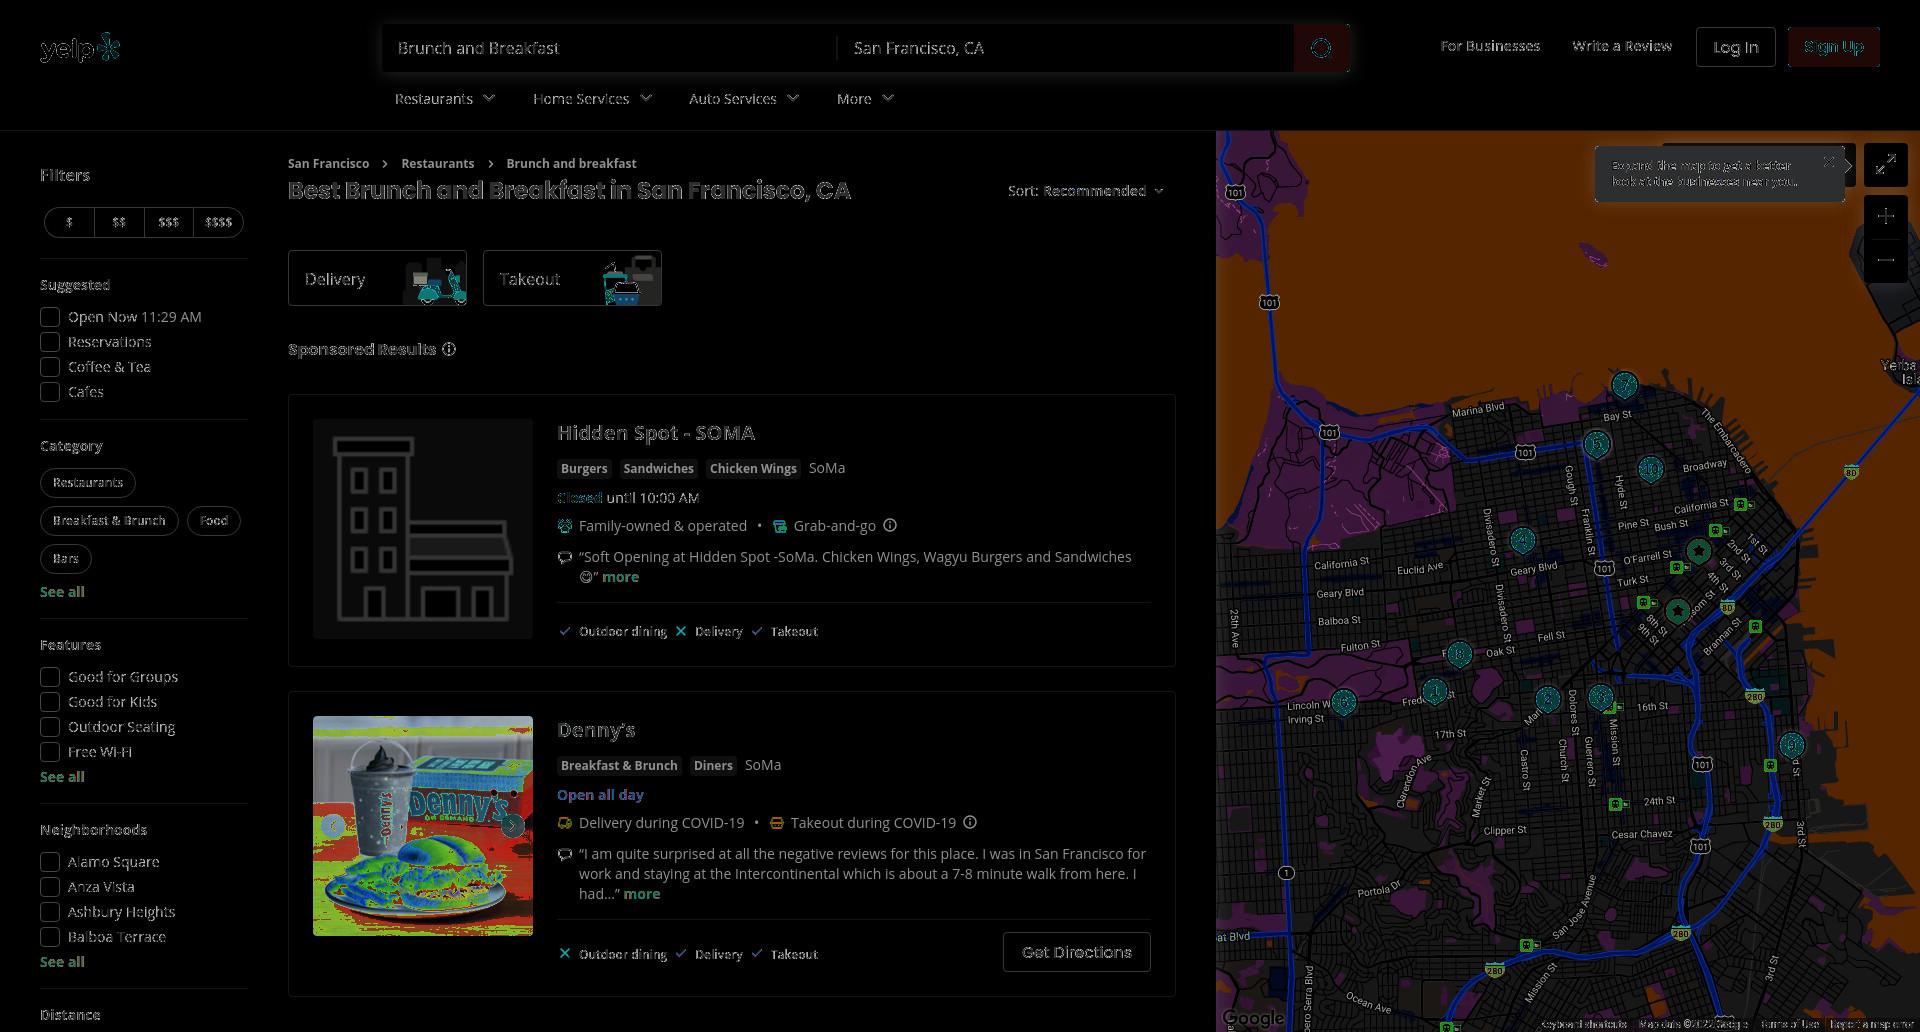Screen dimensions: 1920x1032
Task: Select the Delivery option card
Action: point(377,278)
